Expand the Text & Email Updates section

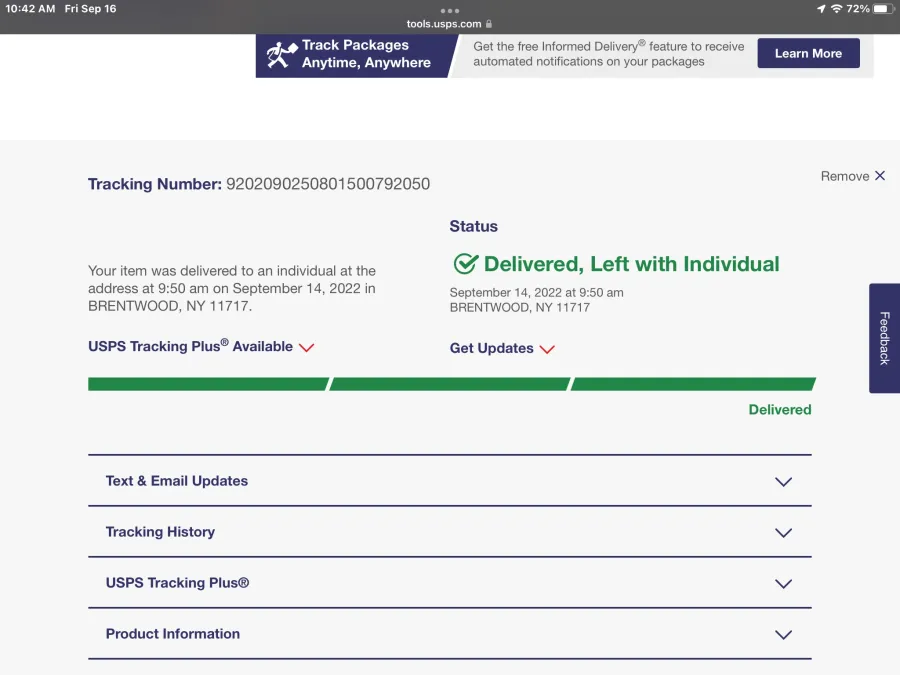[x=783, y=481]
